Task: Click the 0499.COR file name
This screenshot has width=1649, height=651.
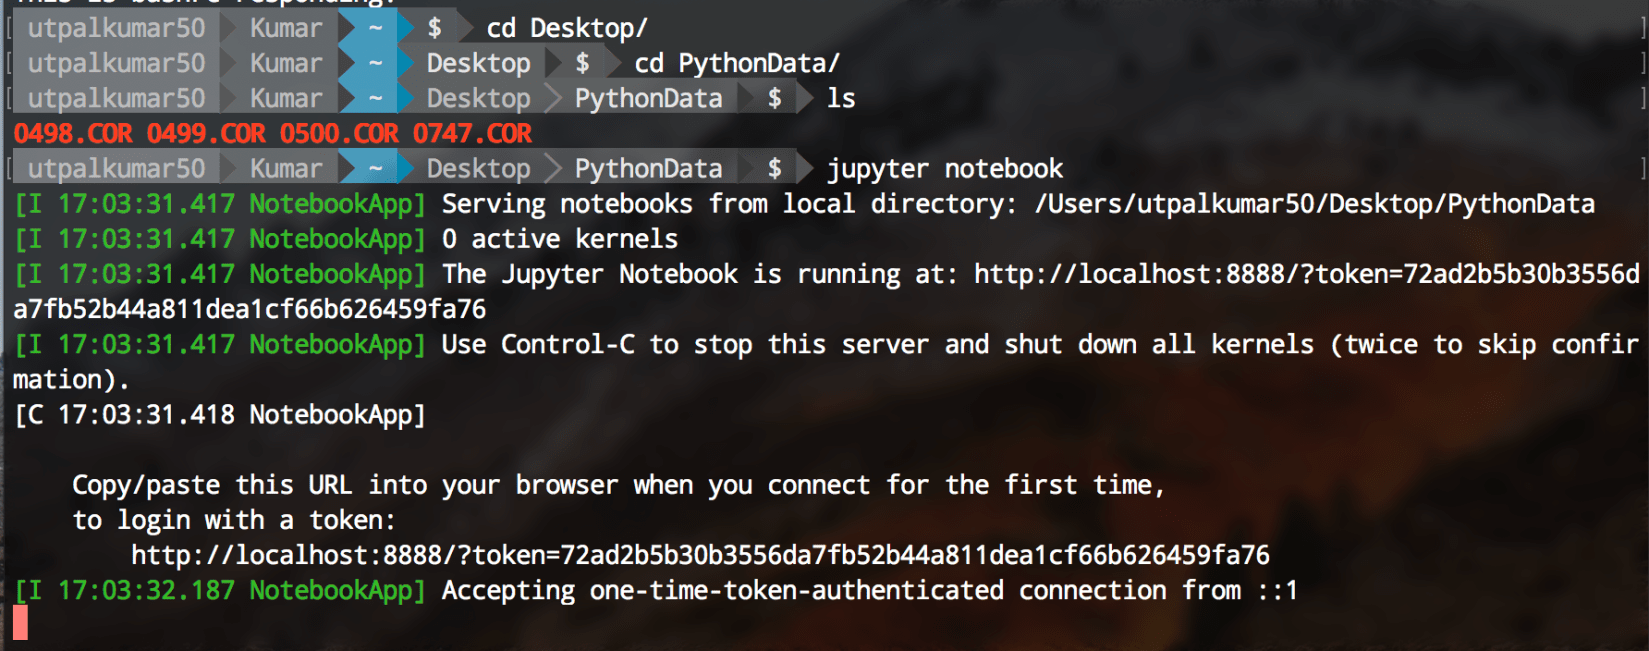Action: pyautogui.click(x=206, y=134)
